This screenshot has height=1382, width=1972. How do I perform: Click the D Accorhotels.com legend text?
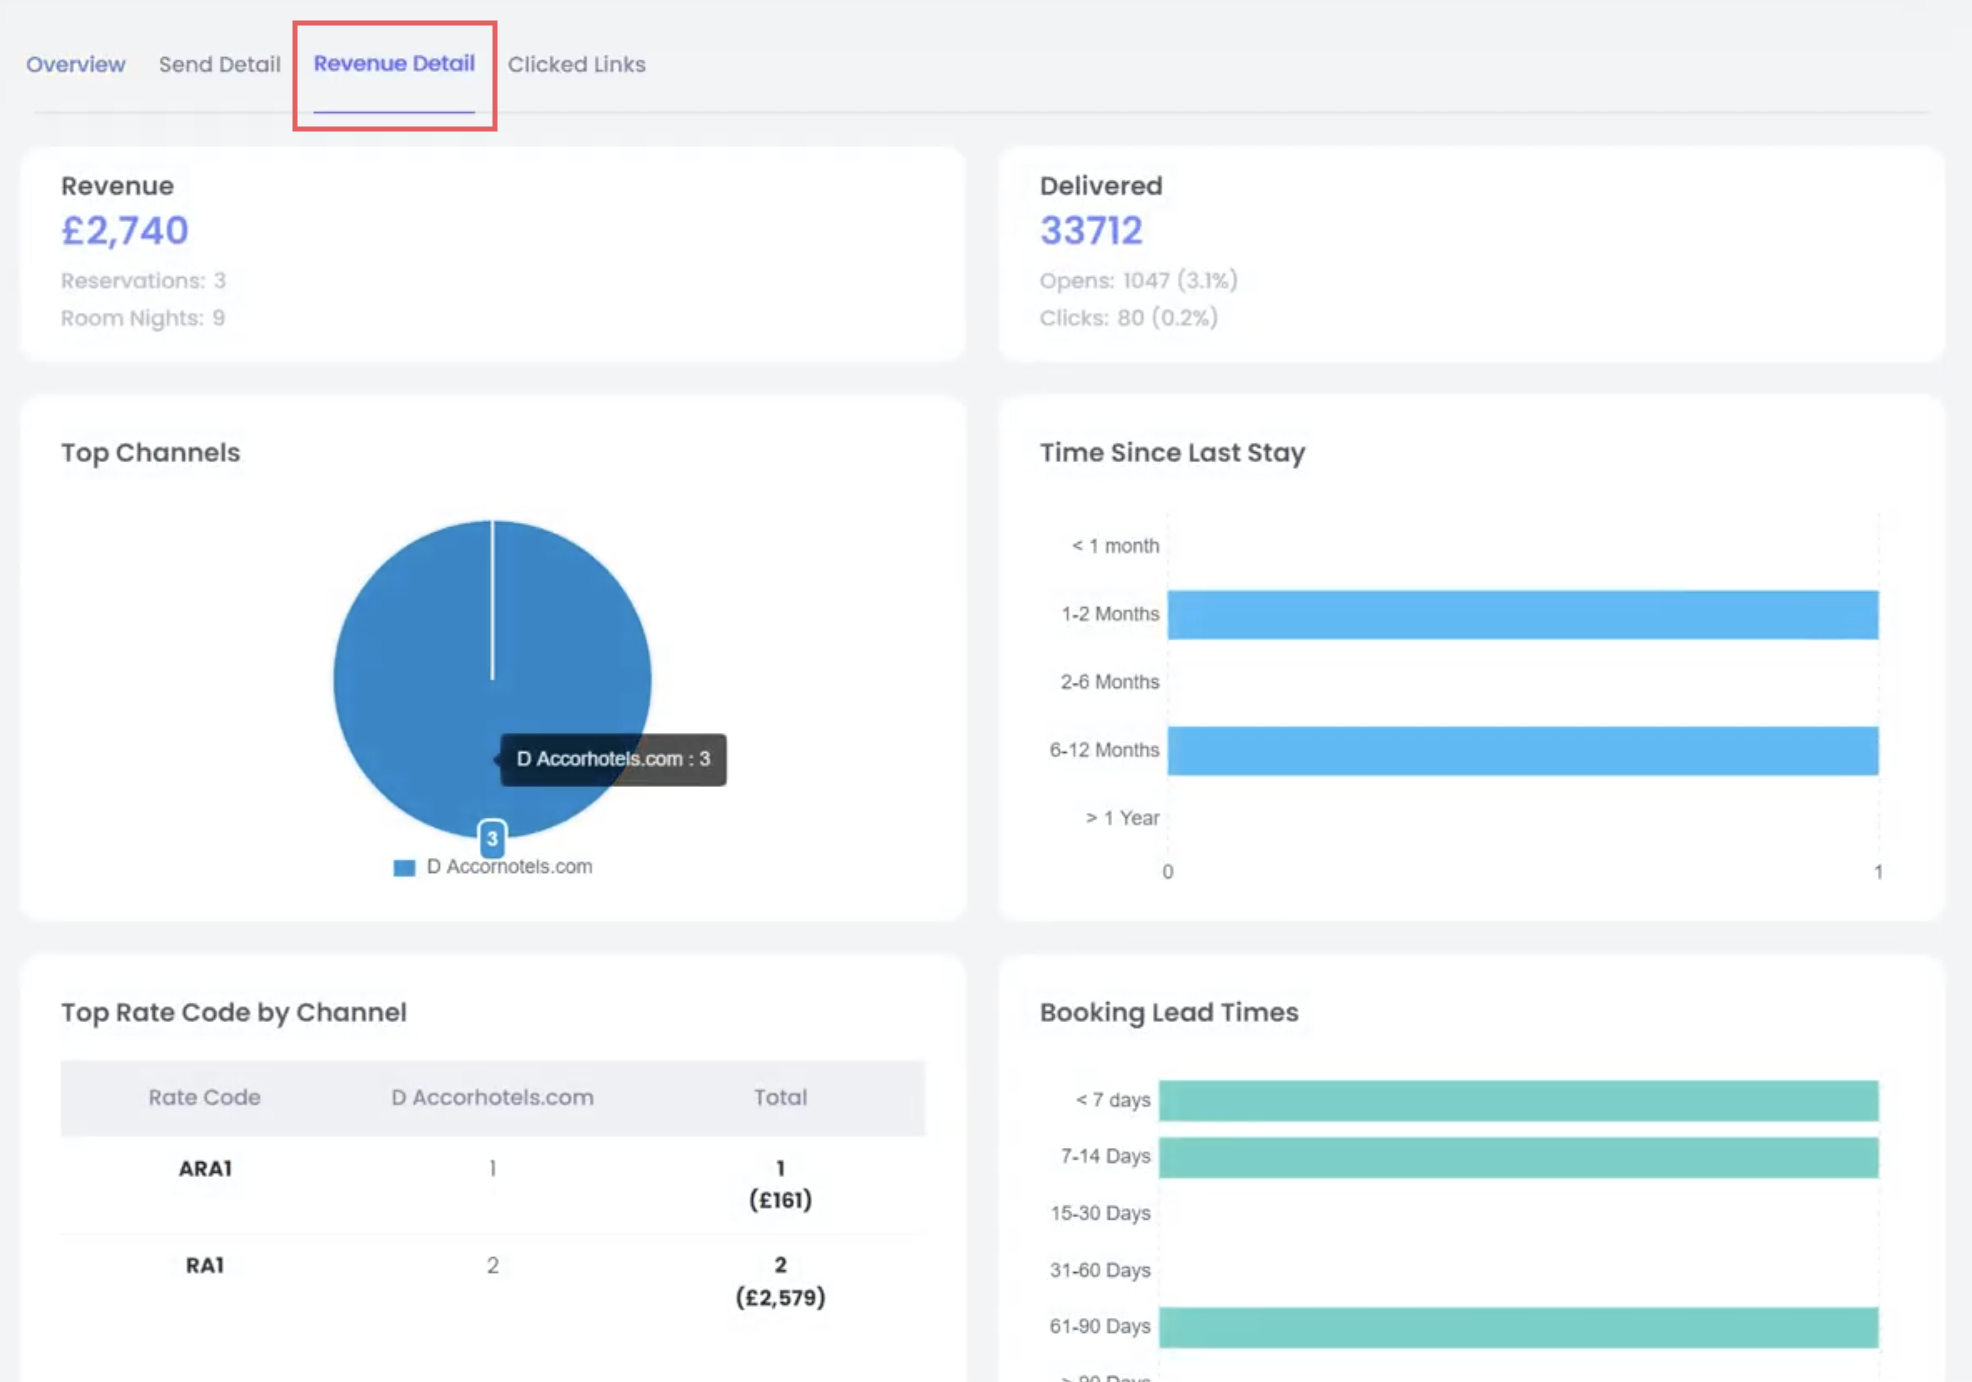tap(509, 867)
